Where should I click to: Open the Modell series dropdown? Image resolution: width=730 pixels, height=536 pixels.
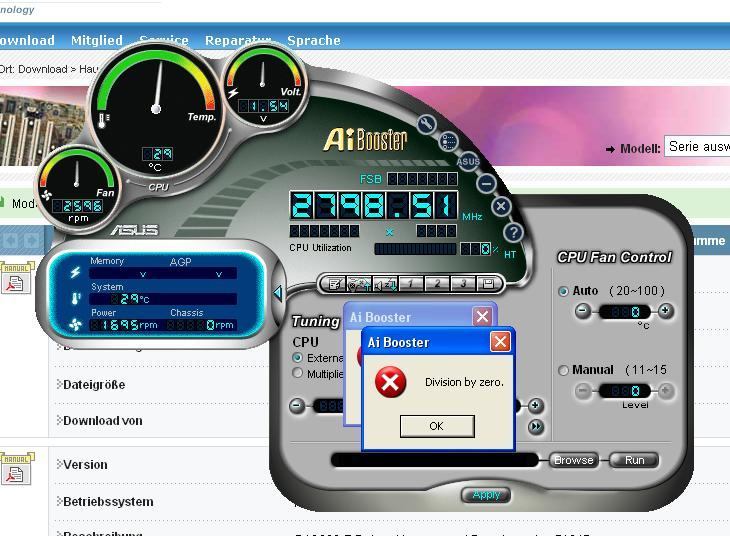pyautogui.click(x=697, y=147)
